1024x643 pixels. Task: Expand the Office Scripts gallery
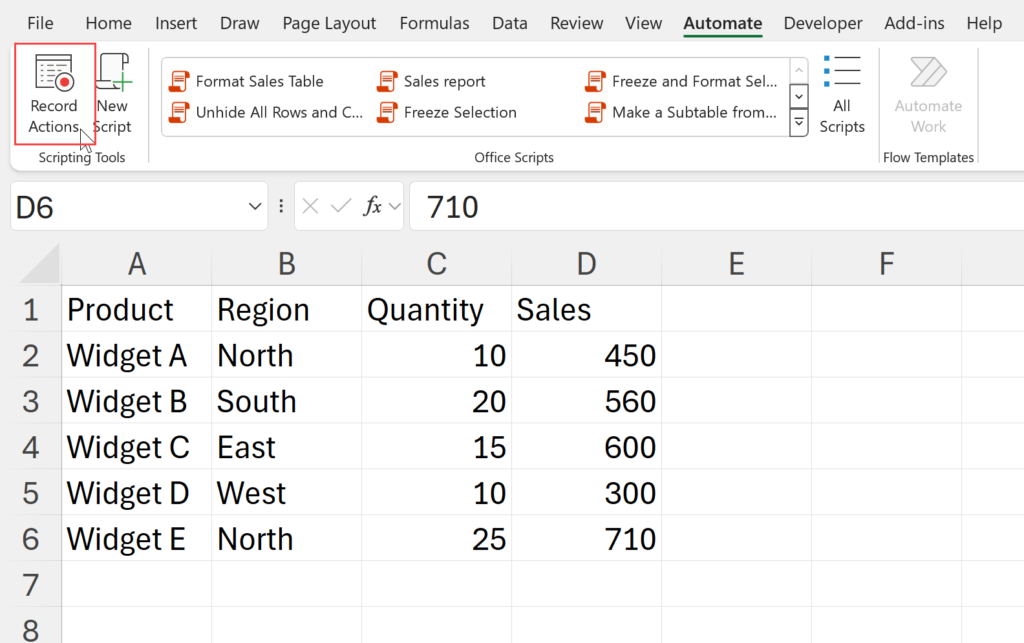click(798, 124)
